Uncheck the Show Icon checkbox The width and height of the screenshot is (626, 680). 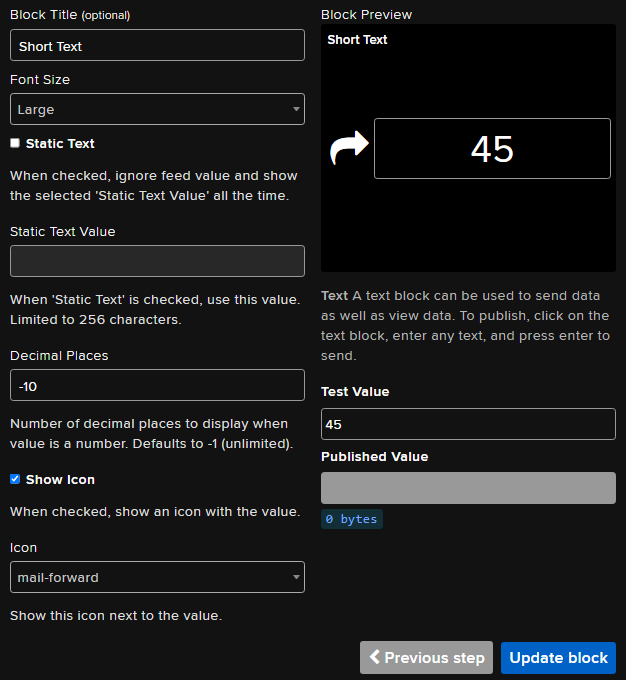coord(15,479)
